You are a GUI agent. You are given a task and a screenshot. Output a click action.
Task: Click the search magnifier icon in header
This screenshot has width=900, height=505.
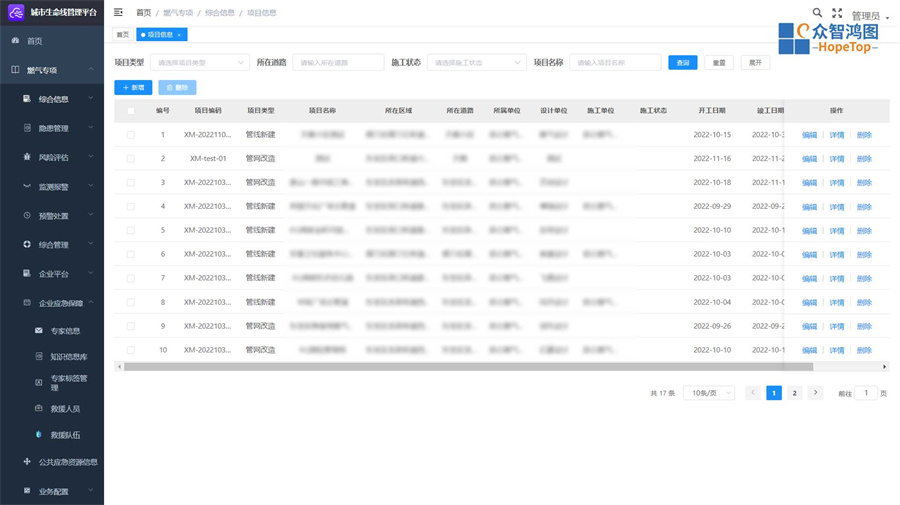click(x=817, y=13)
